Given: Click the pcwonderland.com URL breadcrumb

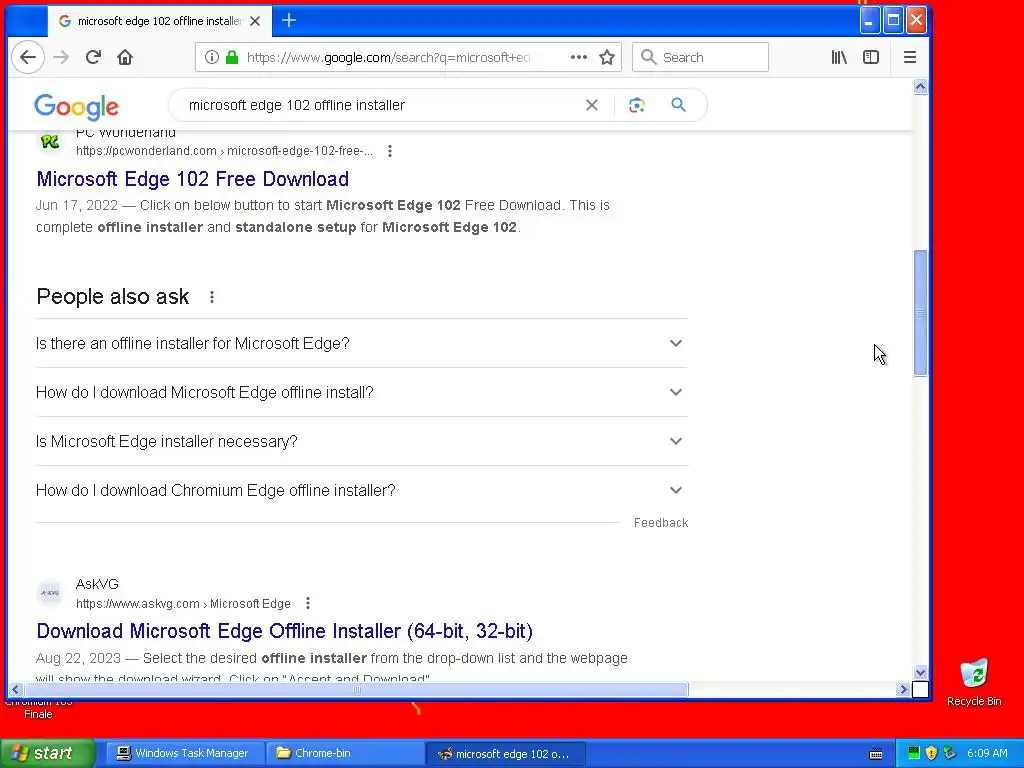Looking at the screenshot, I should [225, 151].
